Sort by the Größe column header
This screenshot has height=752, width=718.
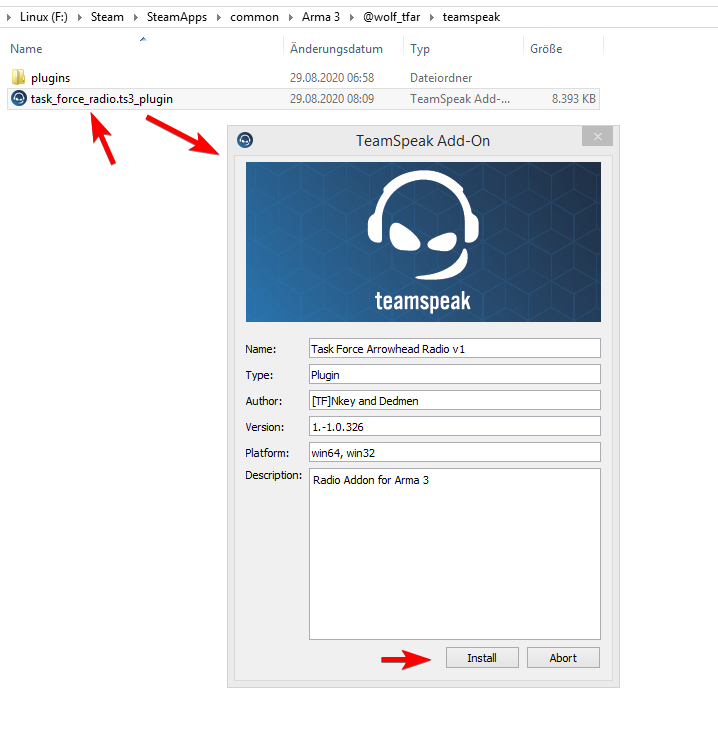(x=546, y=49)
